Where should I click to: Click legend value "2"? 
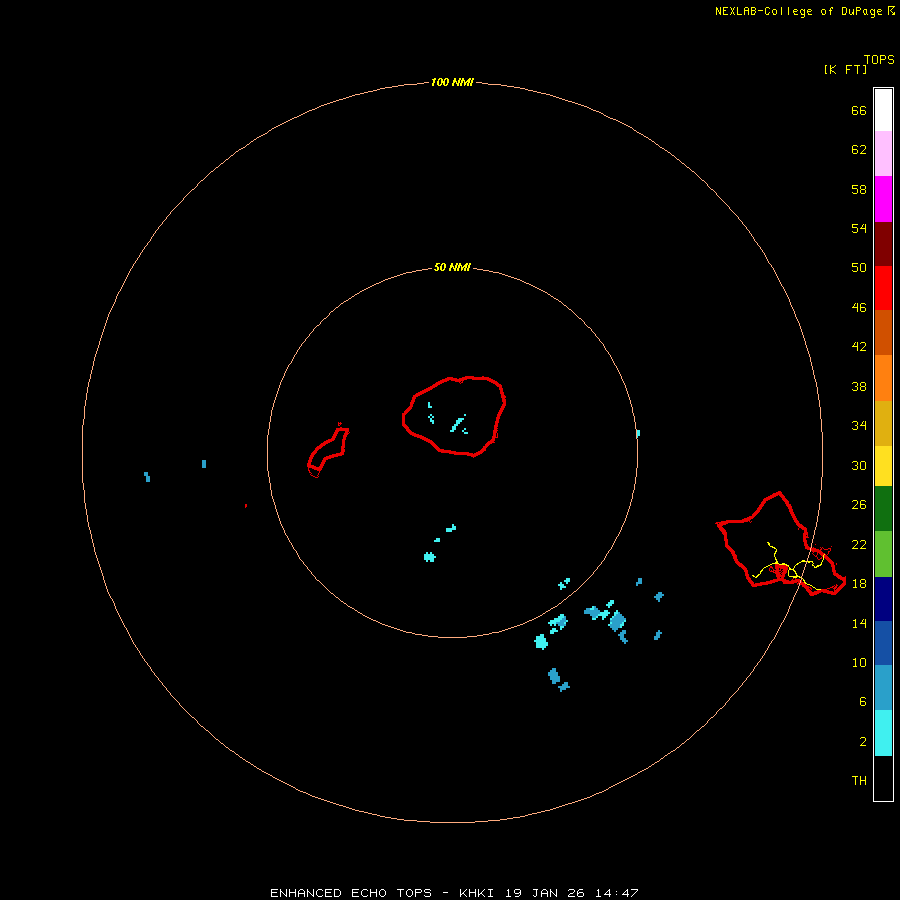[863, 742]
